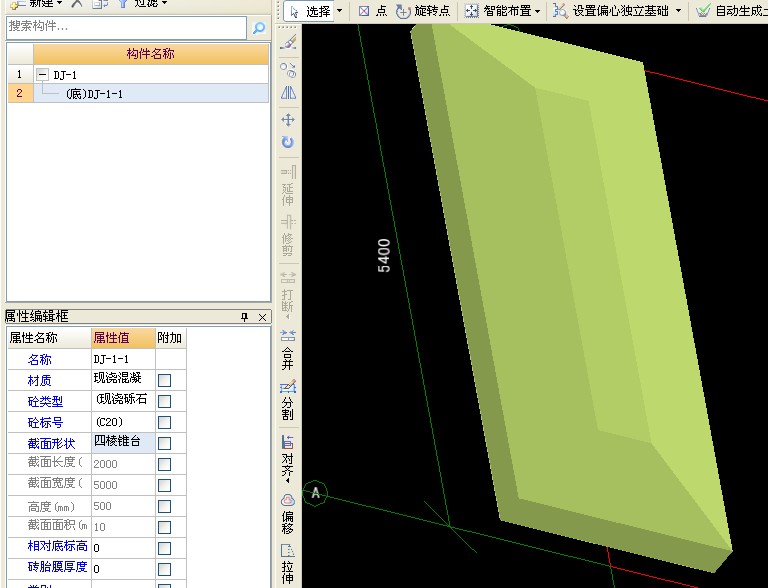Toggle 附加 checkbox for 材质 row
Viewport: 768px width, 588px height.
click(x=165, y=380)
